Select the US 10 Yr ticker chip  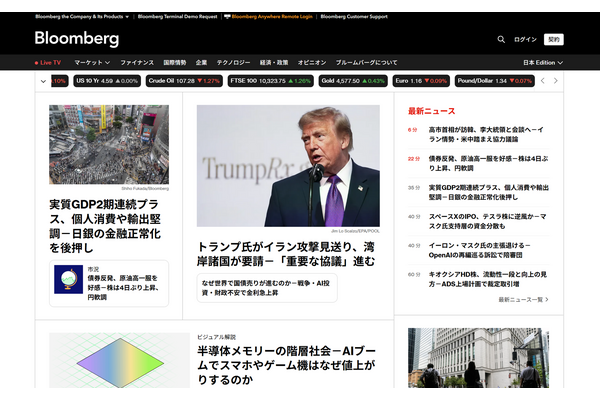[x=107, y=81]
